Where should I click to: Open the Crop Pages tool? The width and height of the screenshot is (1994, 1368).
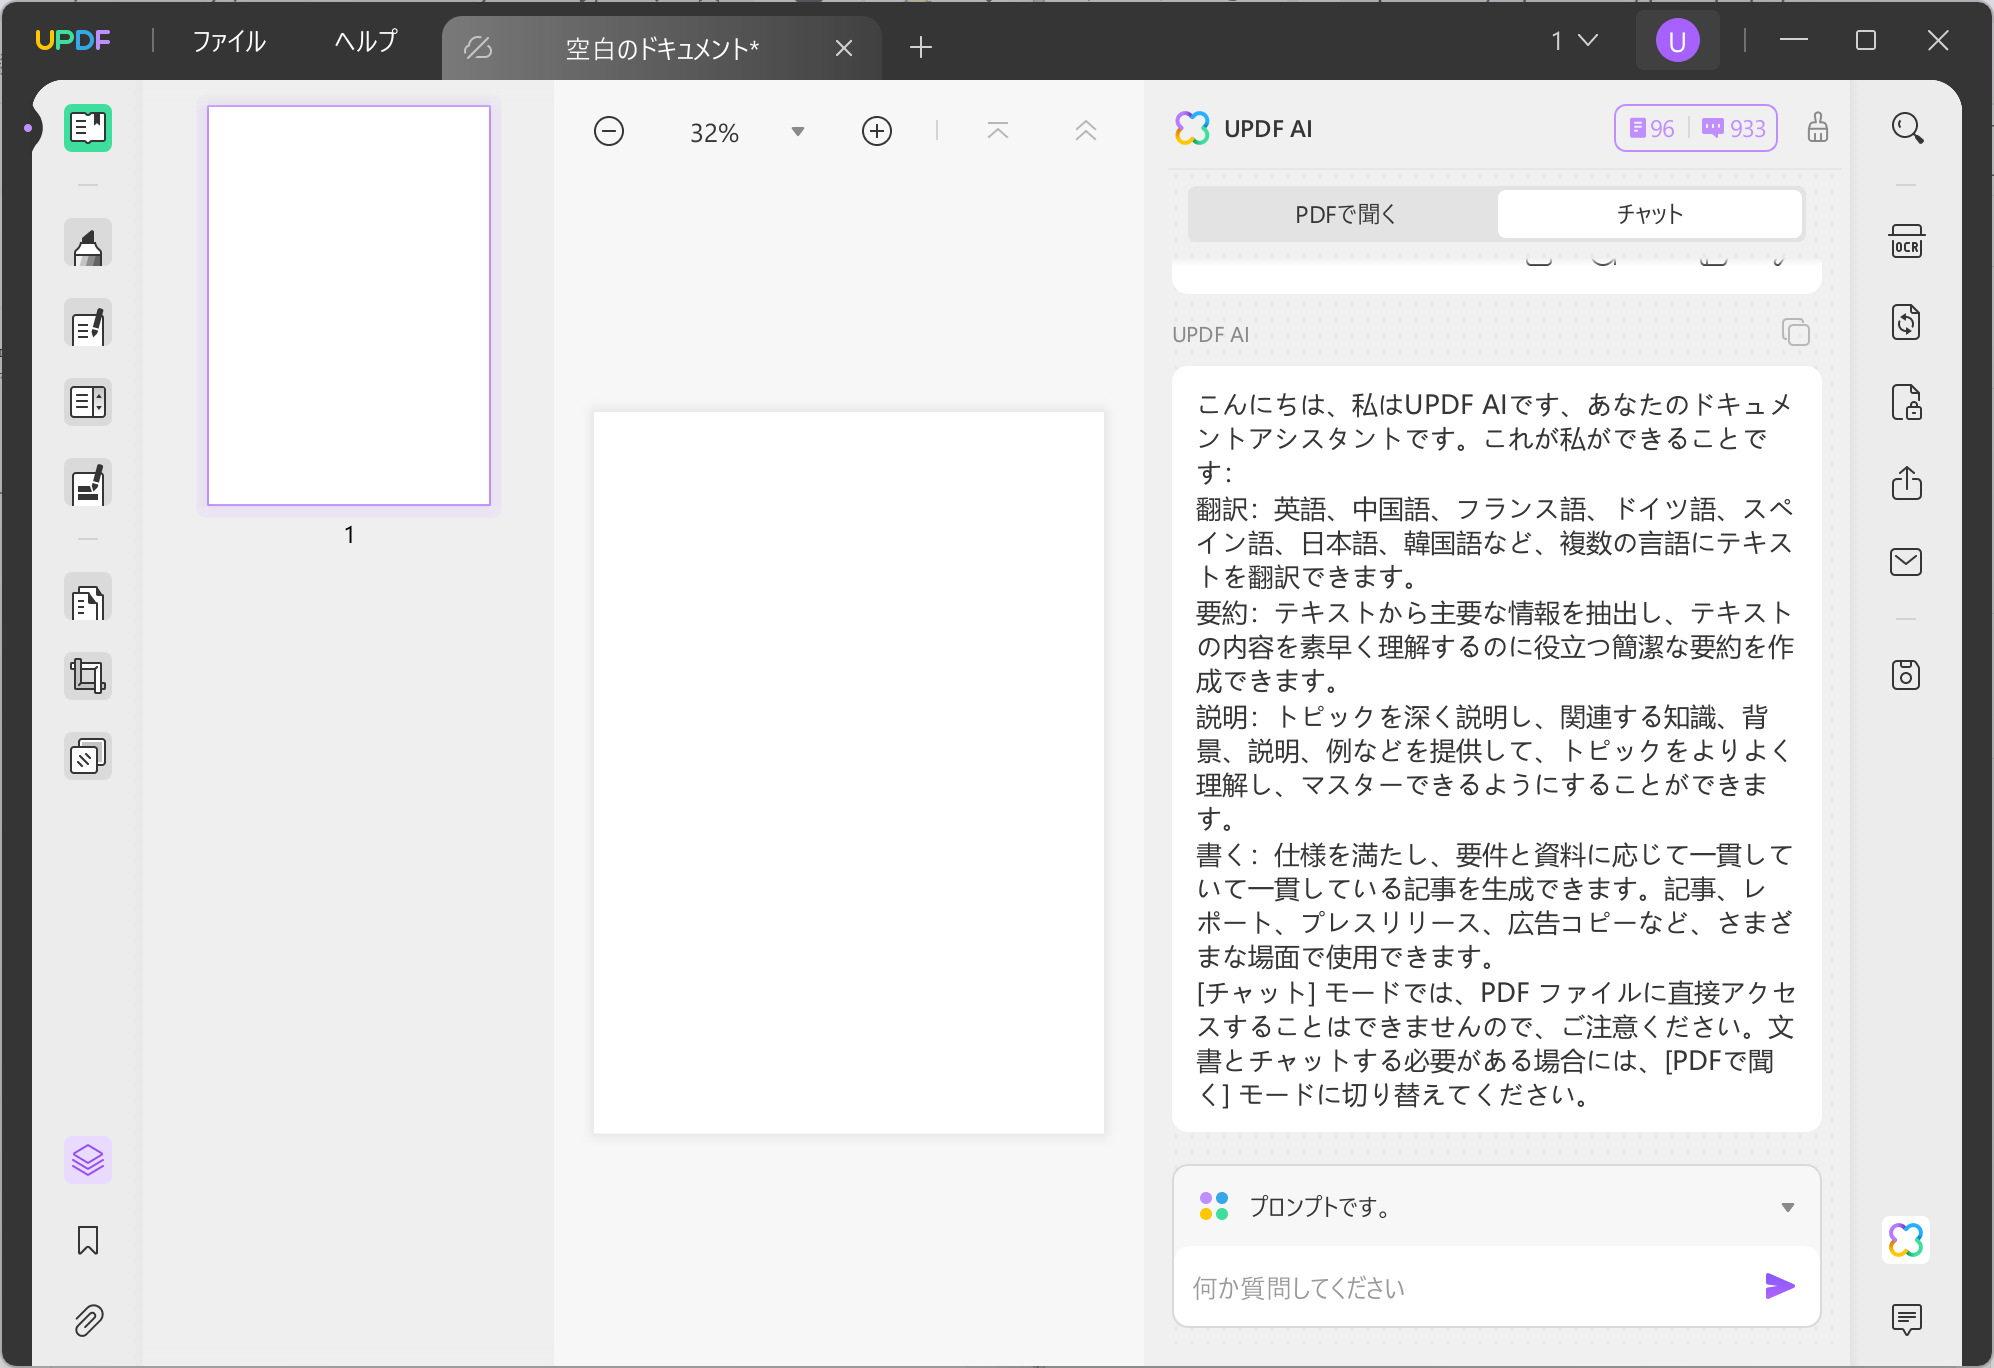pyautogui.click(x=88, y=677)
